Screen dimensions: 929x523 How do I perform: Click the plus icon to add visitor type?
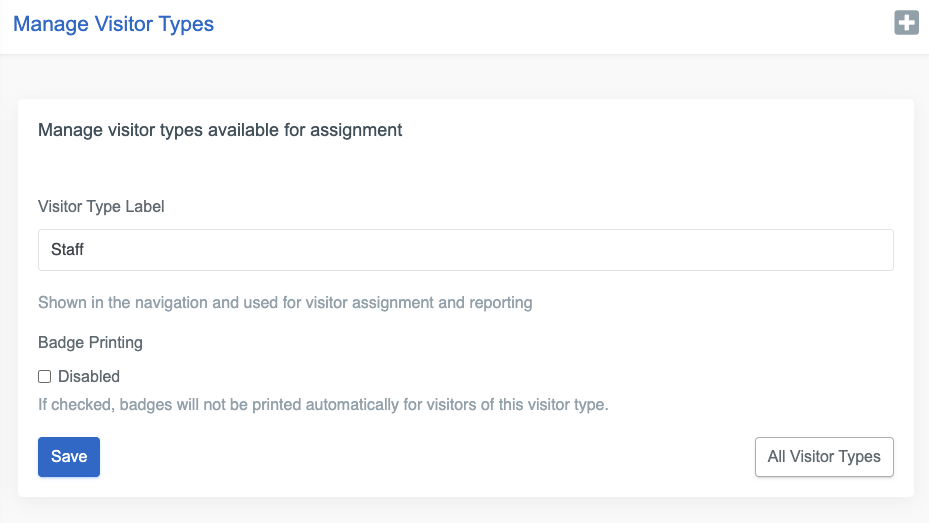[906, 23]
